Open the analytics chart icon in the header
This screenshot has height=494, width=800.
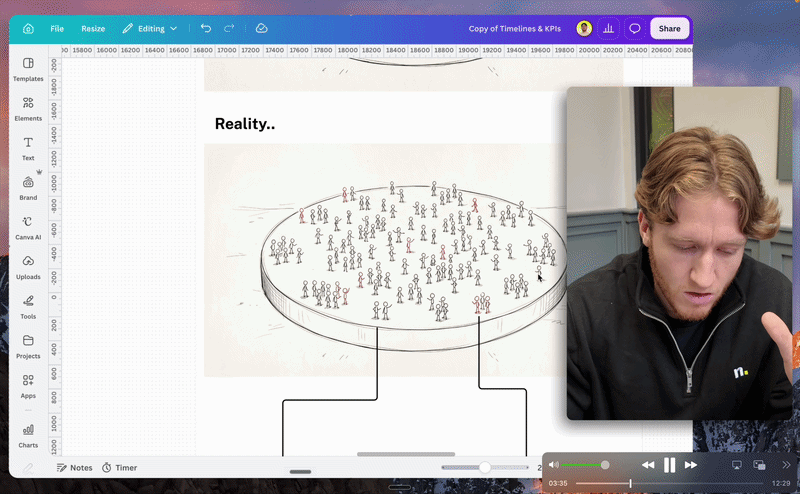(x=608, y=29)
